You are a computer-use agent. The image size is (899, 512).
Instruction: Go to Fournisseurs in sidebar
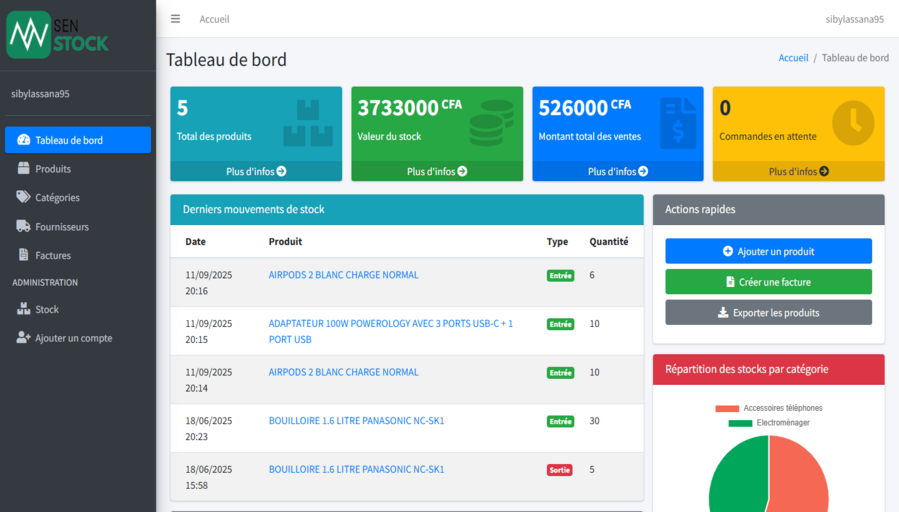(x=62, y=227)
